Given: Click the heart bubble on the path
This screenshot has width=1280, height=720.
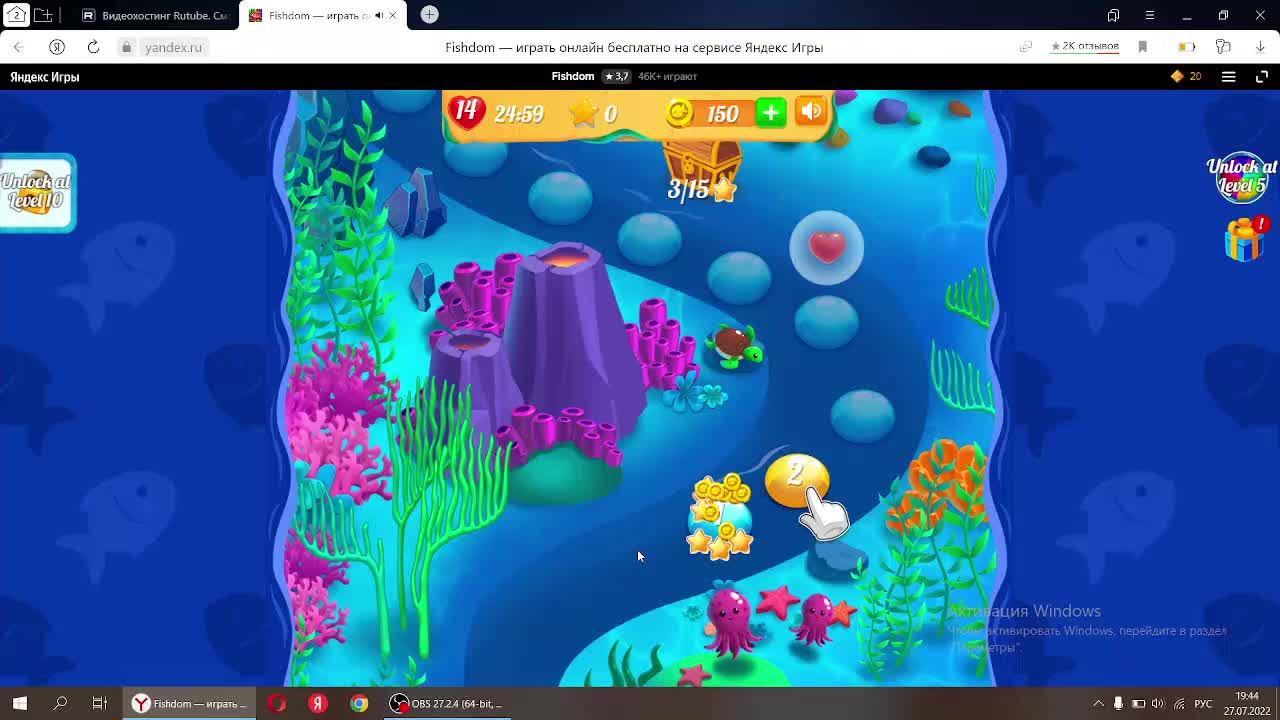Looking at the screenshot, I should pos(826,247).
